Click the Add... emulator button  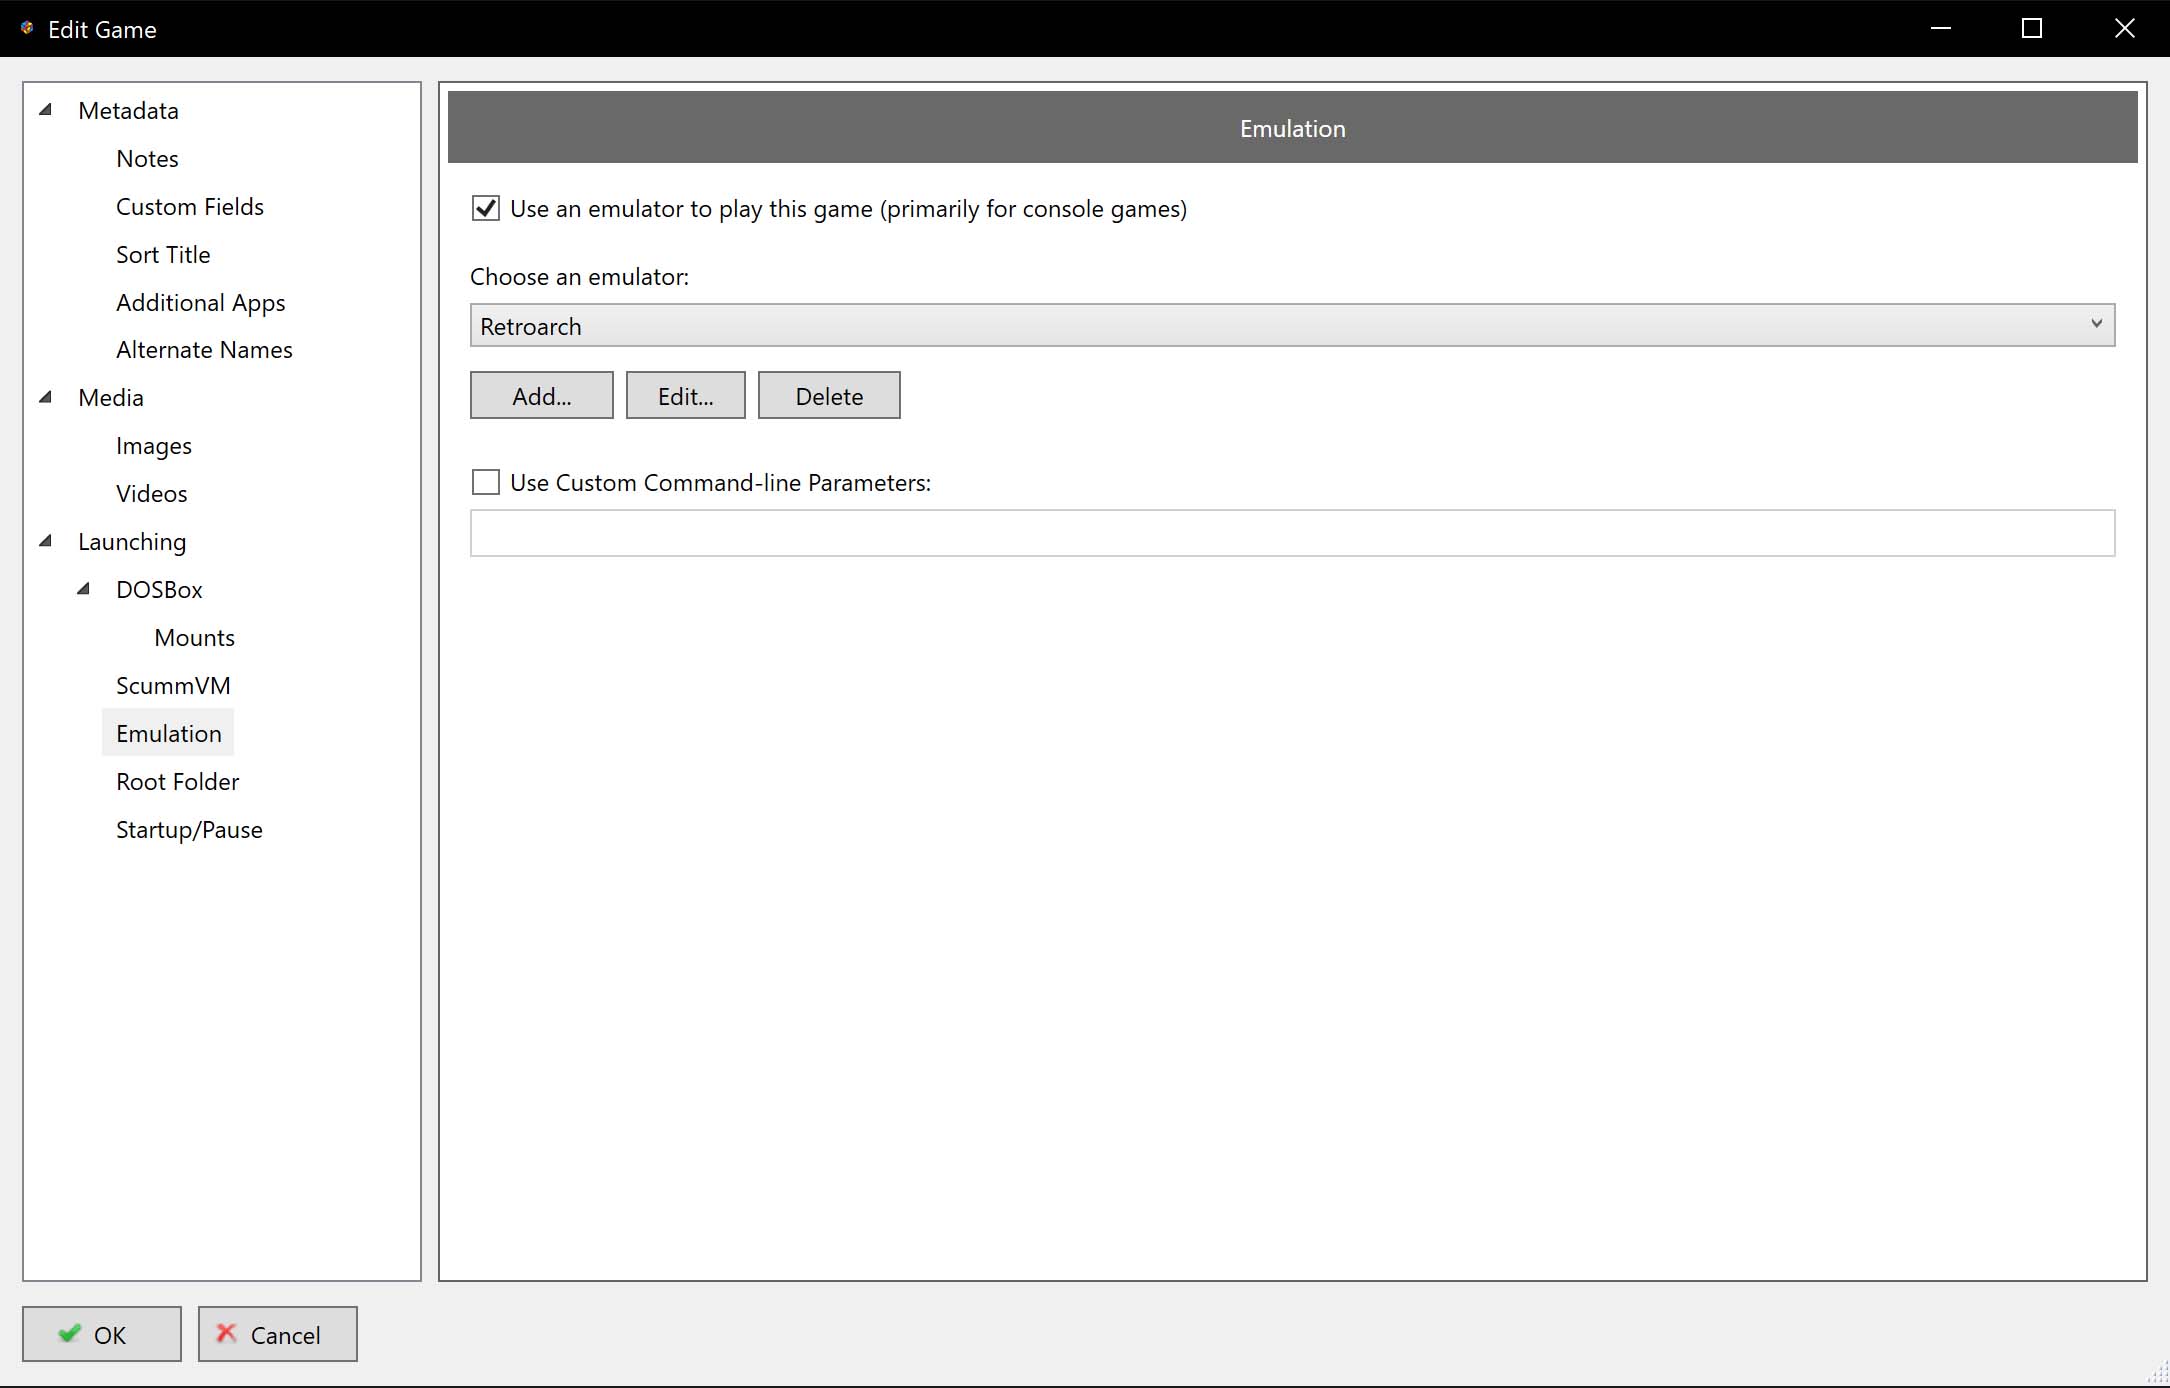[x=542, y=395]
